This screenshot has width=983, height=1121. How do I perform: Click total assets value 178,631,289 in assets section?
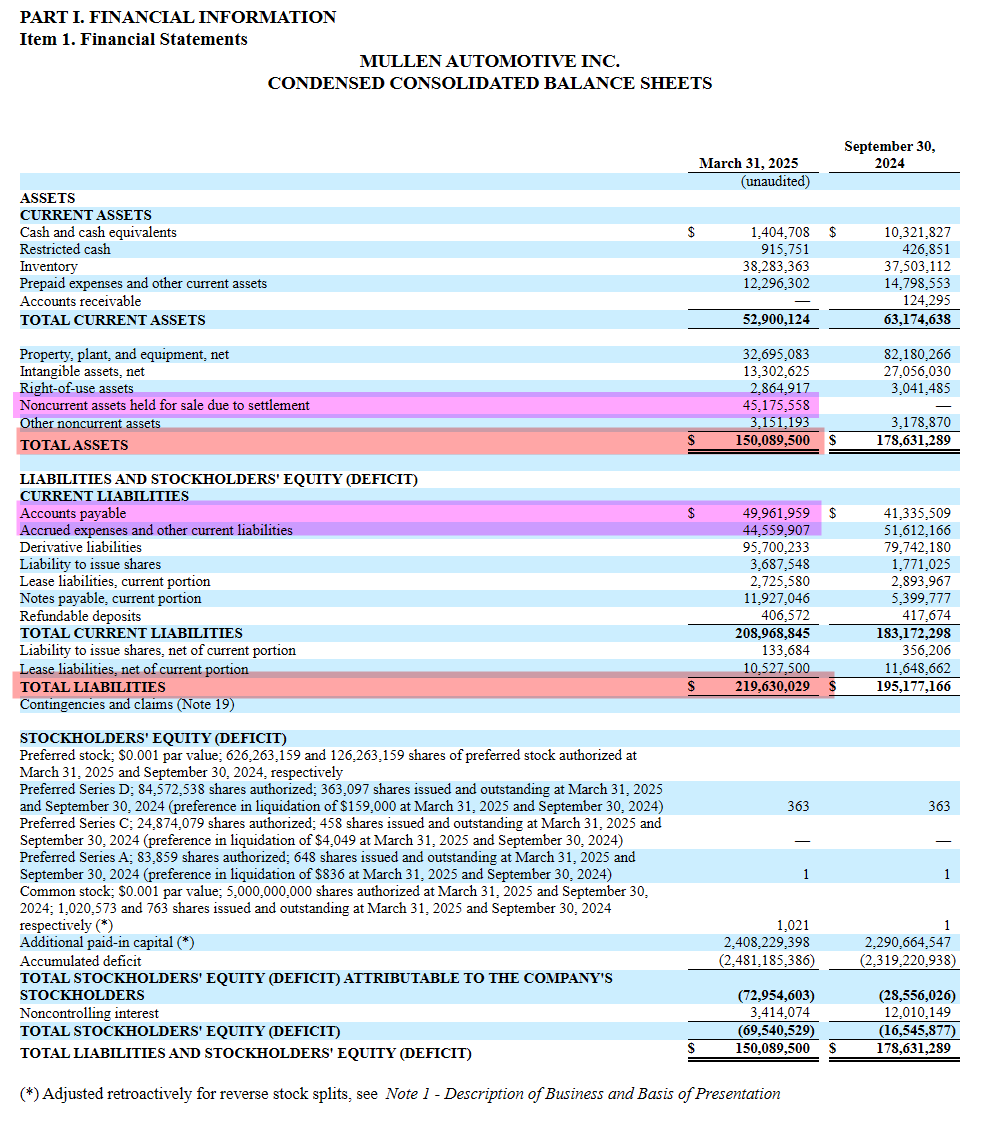[914, 440]
